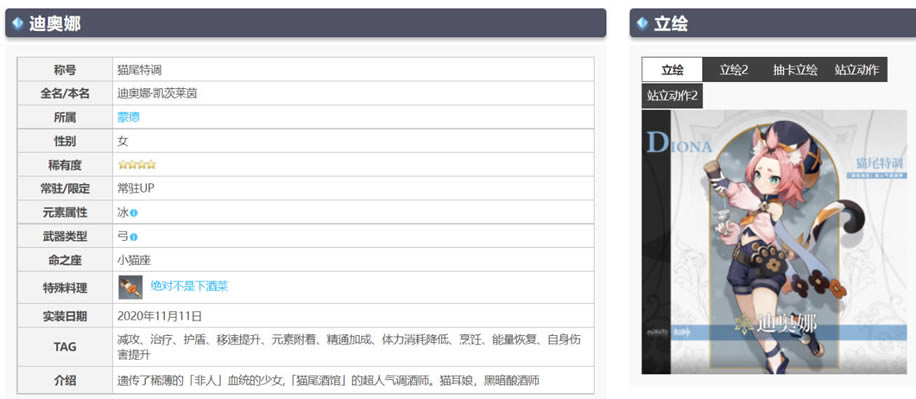
Task: Switch to the 抽卡立绘 tab
Action: 794,70
